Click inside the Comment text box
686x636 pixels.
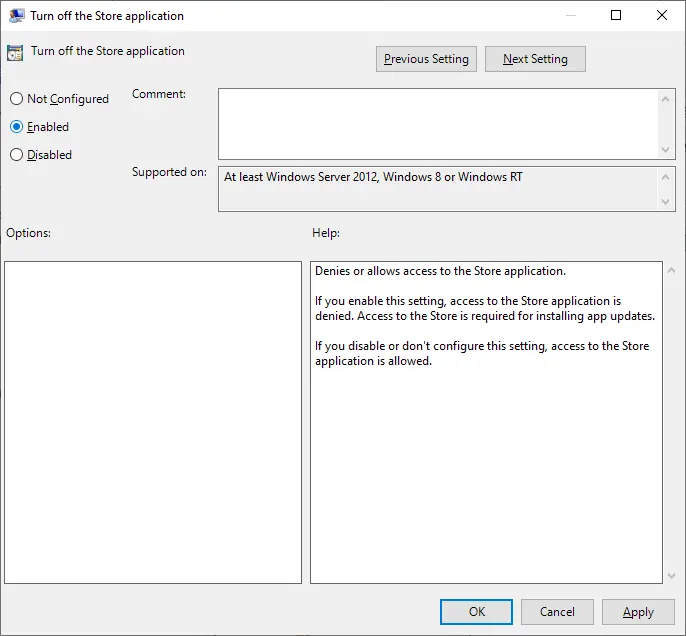(438, 123)
